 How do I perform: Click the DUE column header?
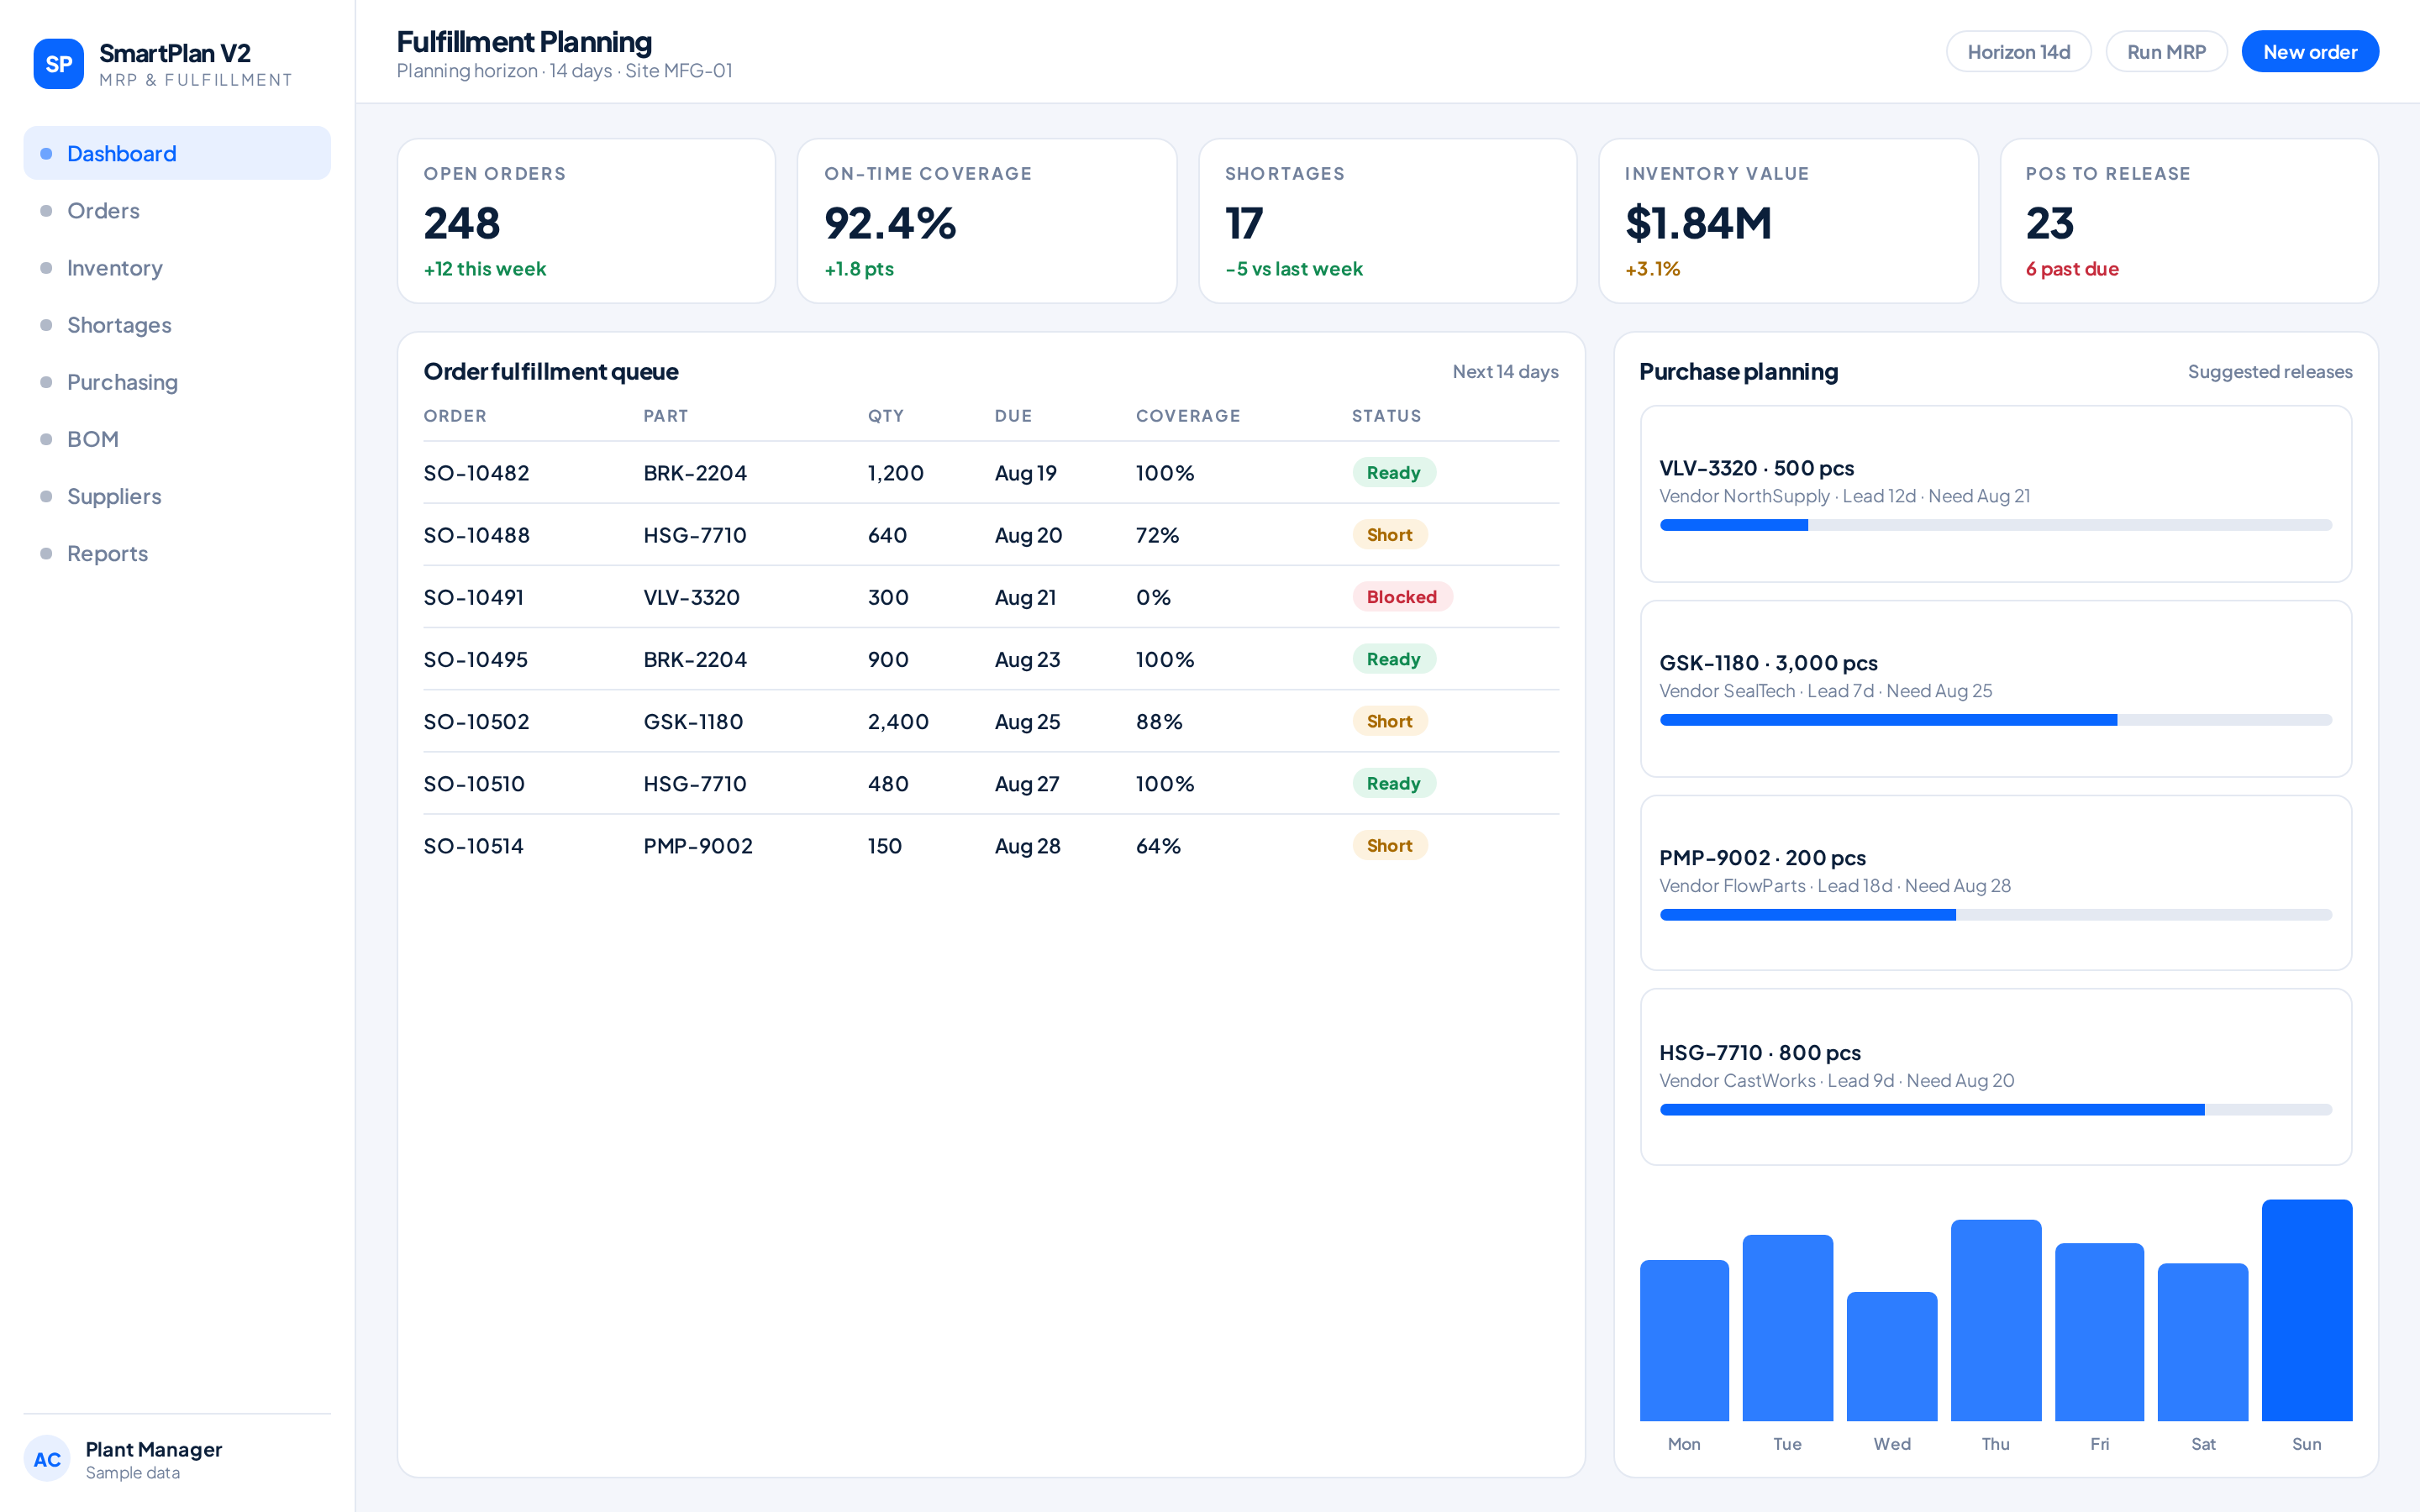click(1013, 415)
